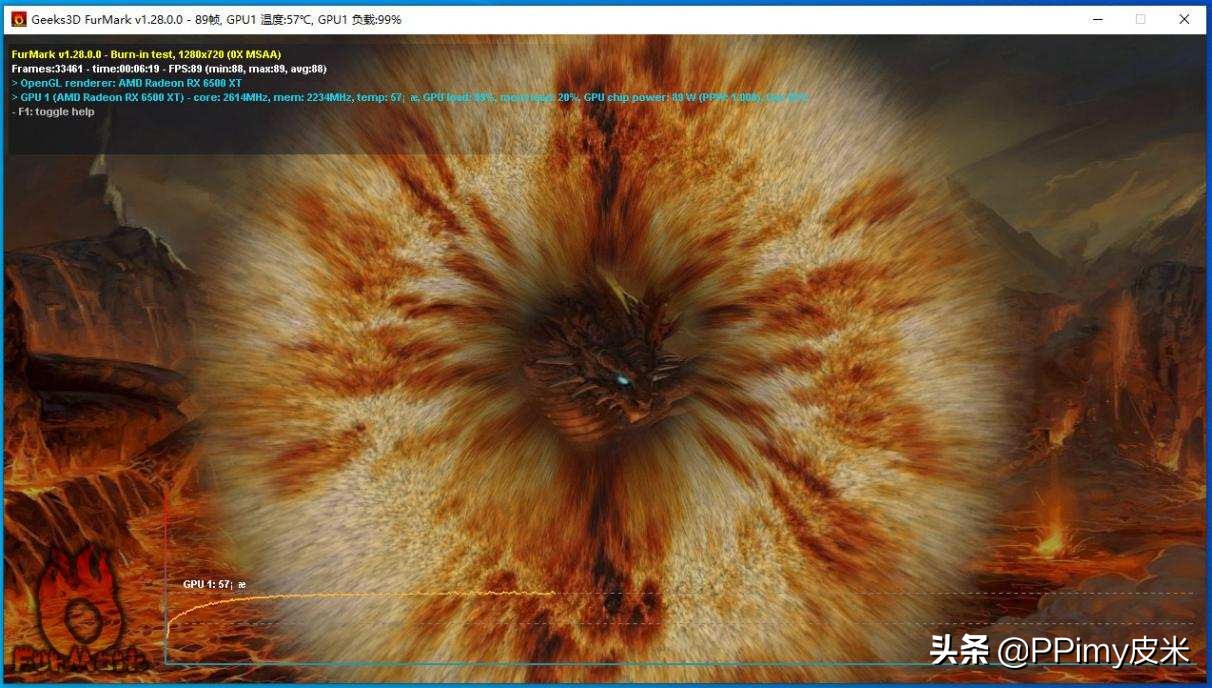This screenshot has height=688, width=1212.
Task: Click the FurMark flame icon in title bar
Action: 18,19
